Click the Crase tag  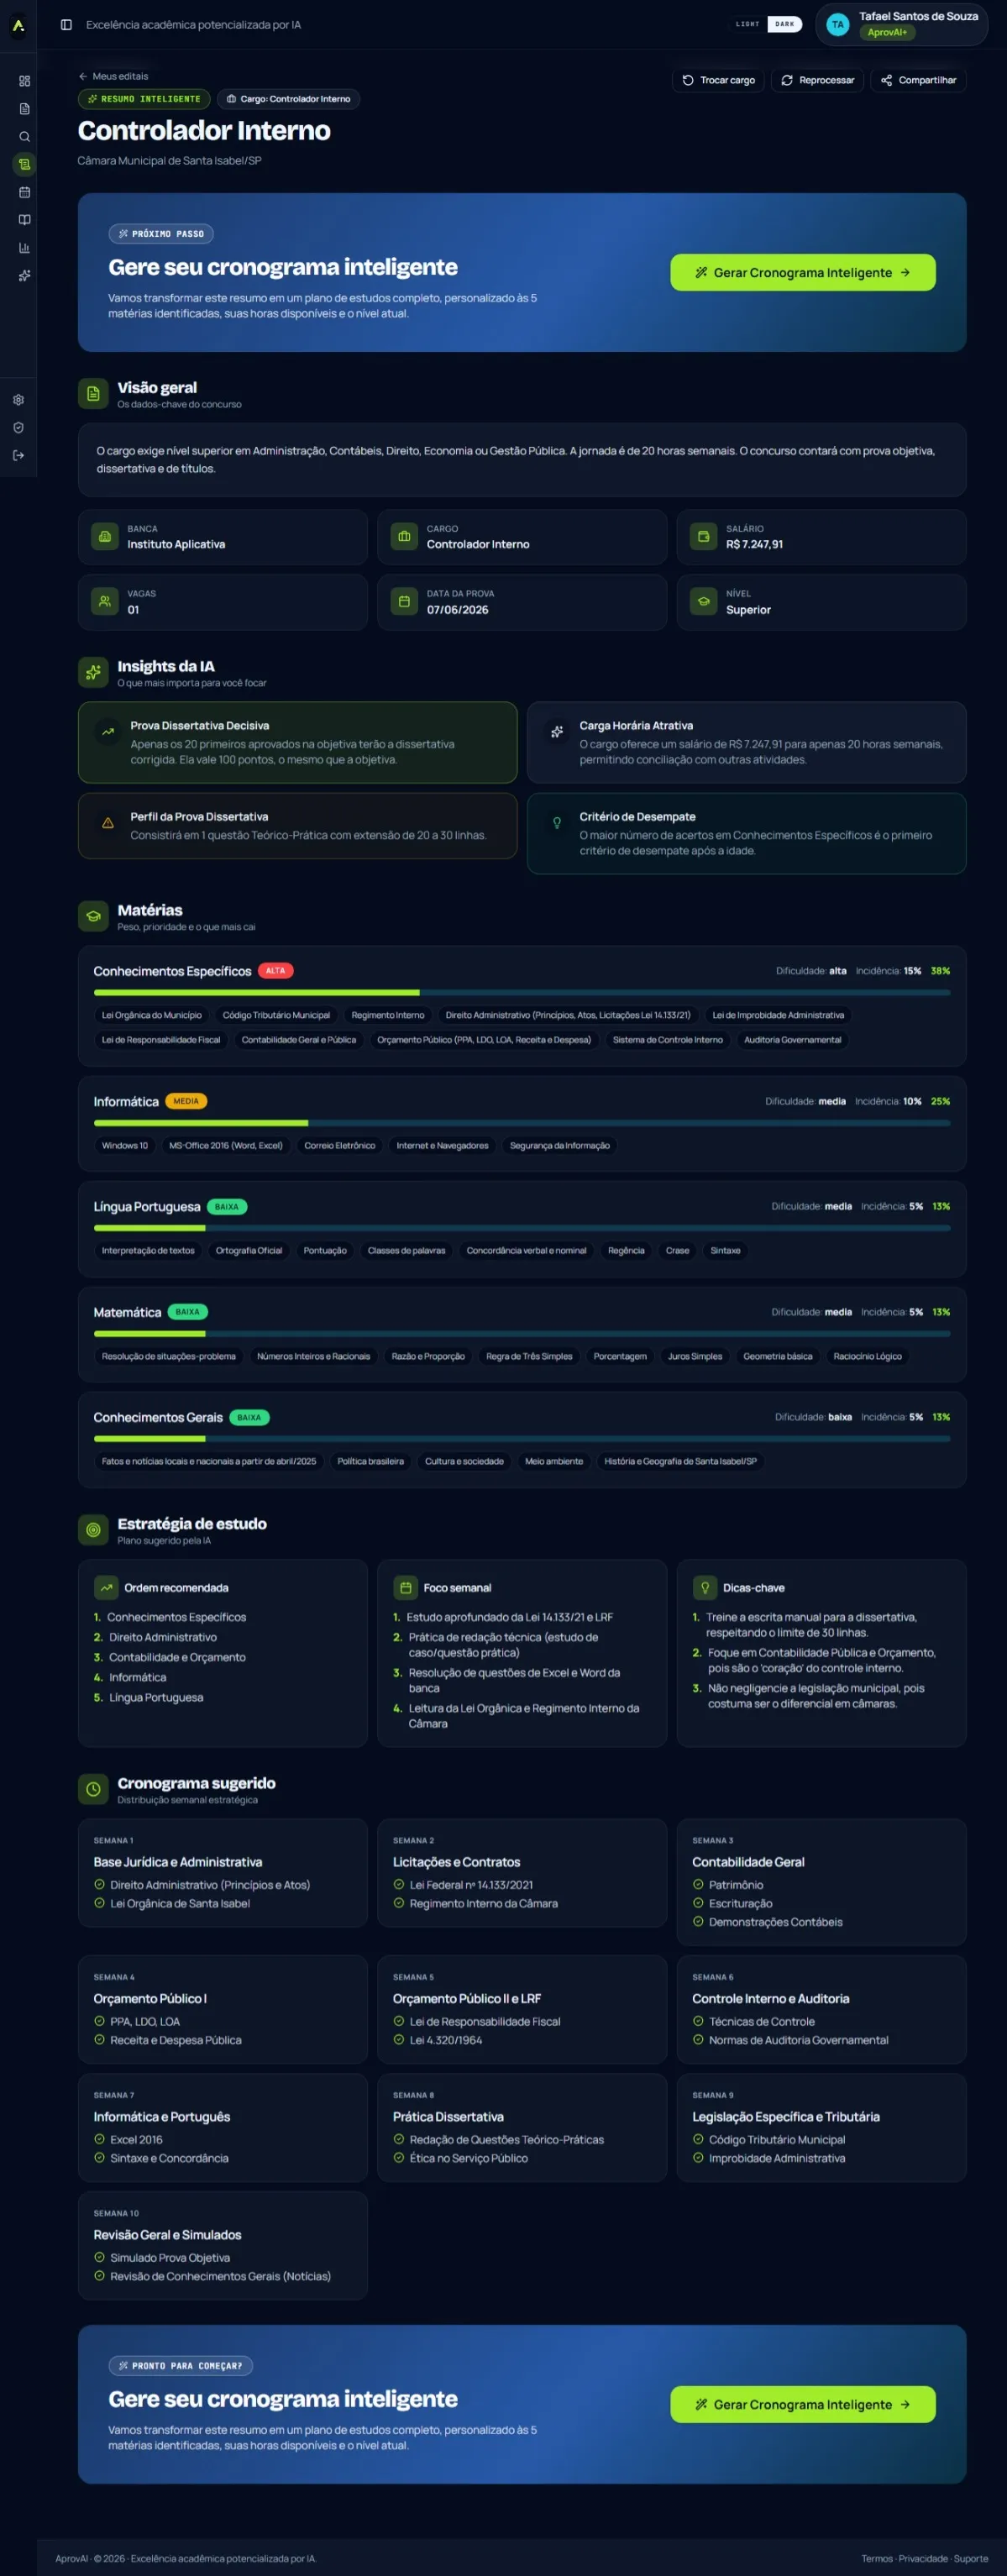(x=677, y=1251)
